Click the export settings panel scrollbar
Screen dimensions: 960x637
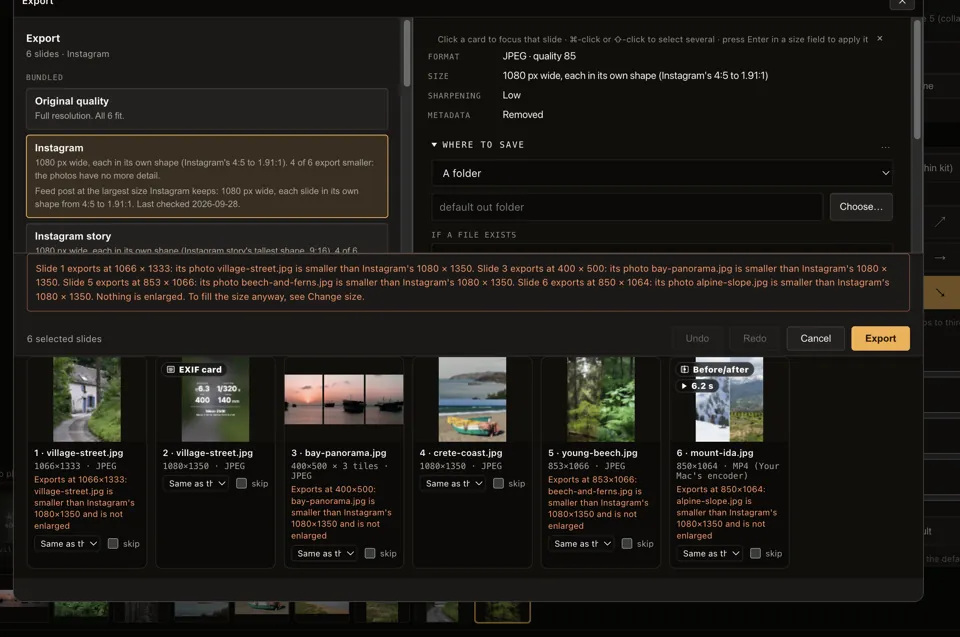[x=917, y=80]
